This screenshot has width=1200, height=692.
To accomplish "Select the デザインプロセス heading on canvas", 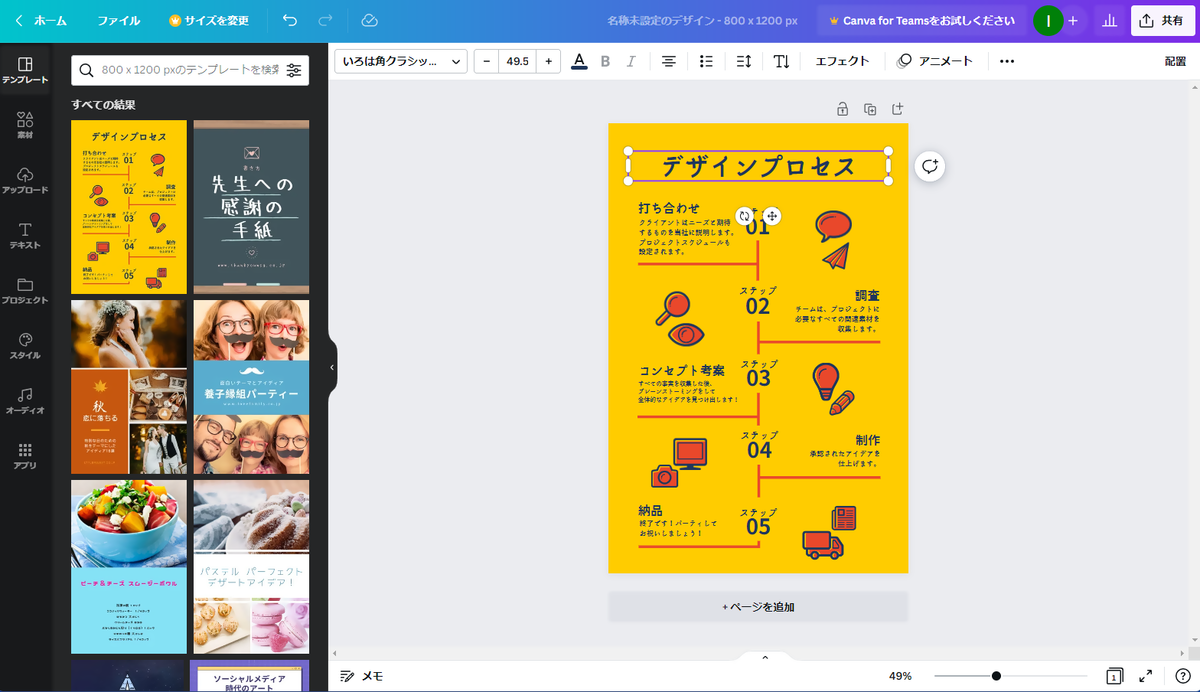I will pyautogui.click(x=758, y=167).
